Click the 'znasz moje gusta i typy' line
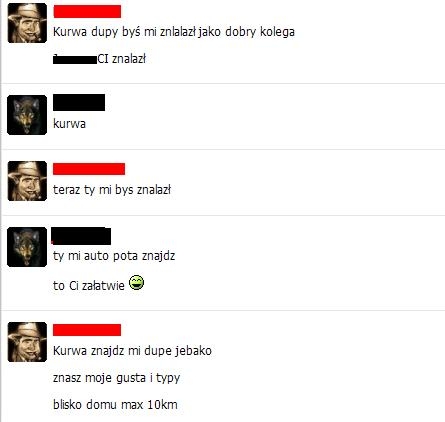Screen dimensions: 445x422 click(117, 378)
